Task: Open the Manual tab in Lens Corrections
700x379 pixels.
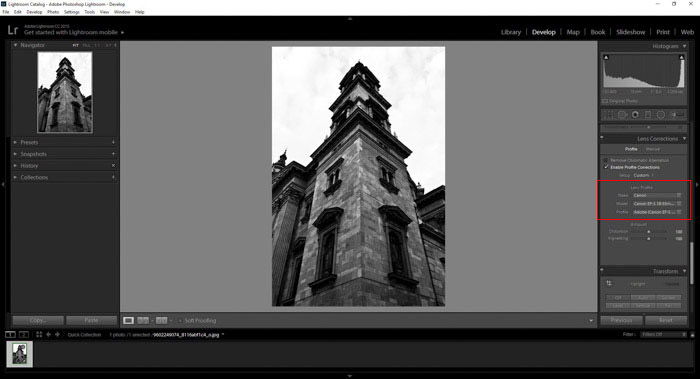Action: [653, 149]
